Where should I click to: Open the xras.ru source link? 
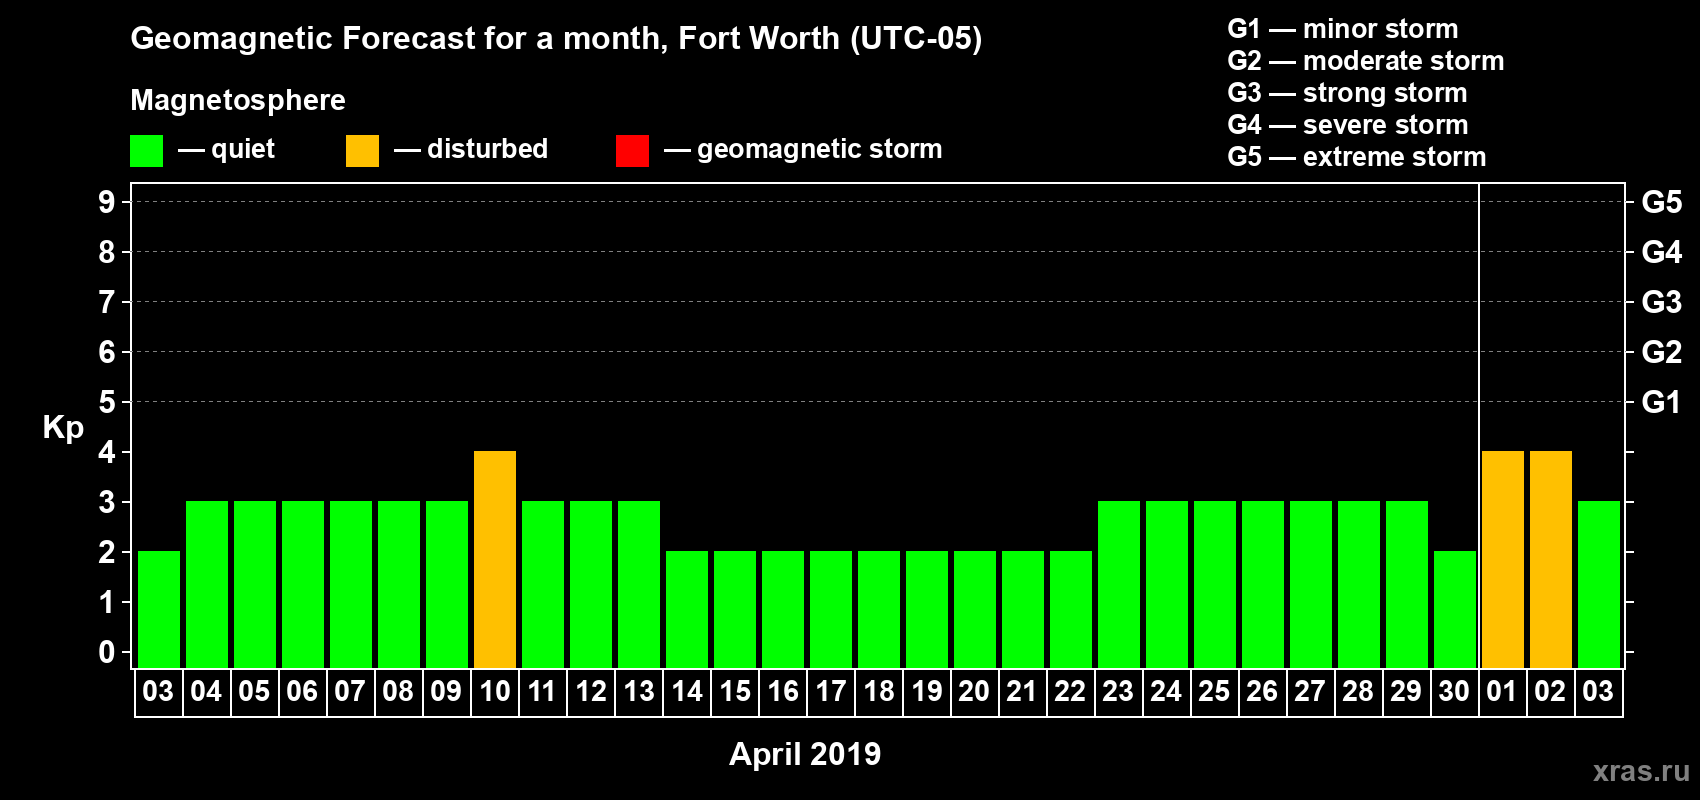(1641, 771)
